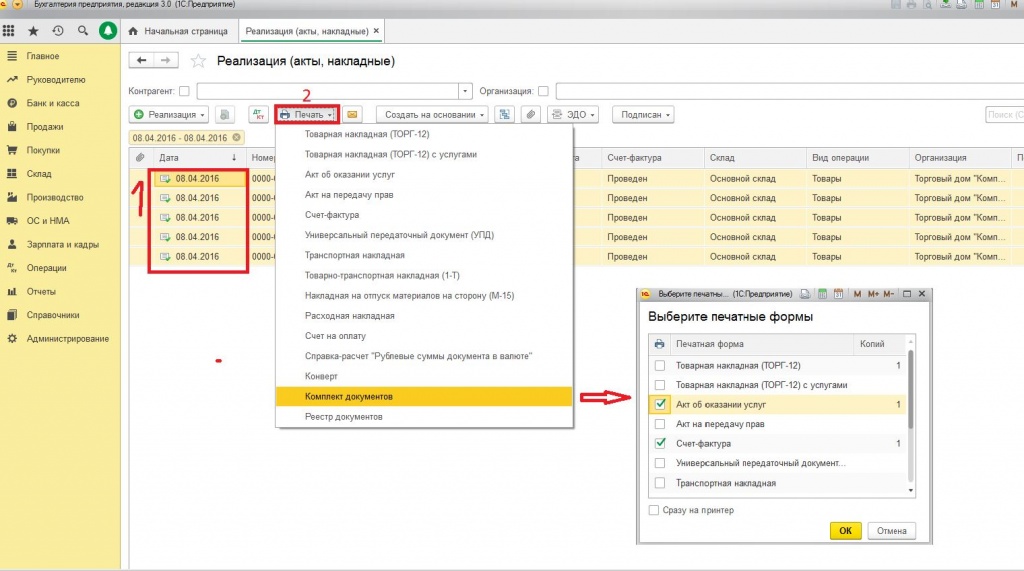Expand the Подписан filter dropdown
This screenshot has width=1024, height=571.
coord(643,114)
